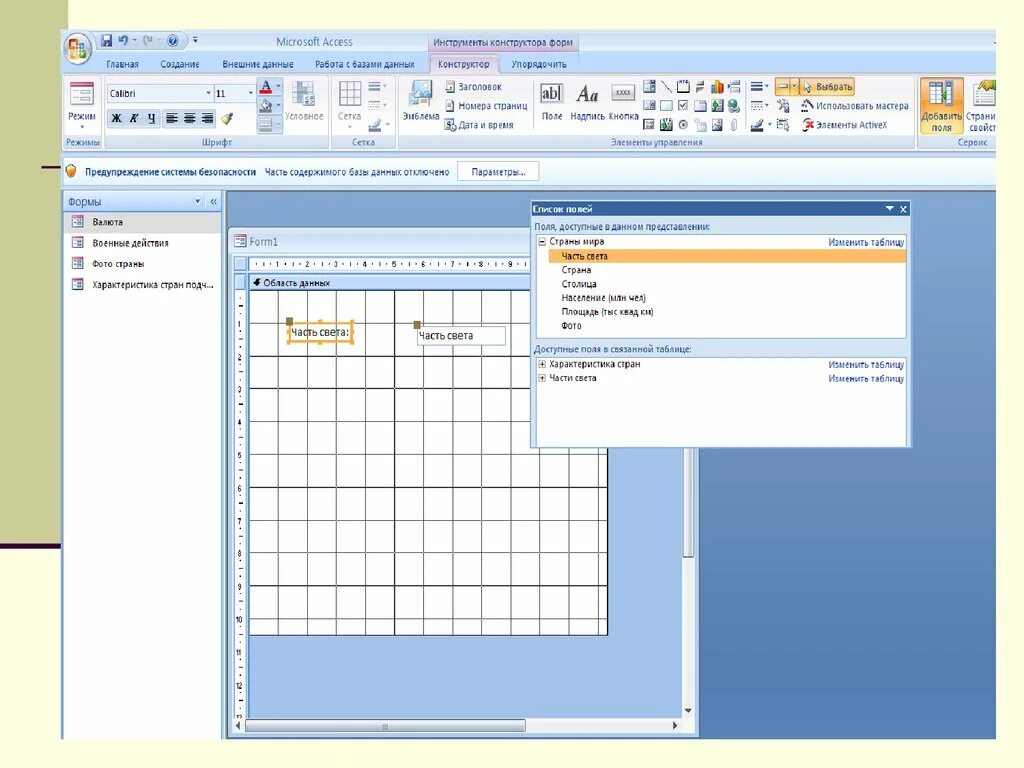This screenshot has width=1024, height=768.
Task: Expand Характеристика стран table
Action: click(542, 364)
